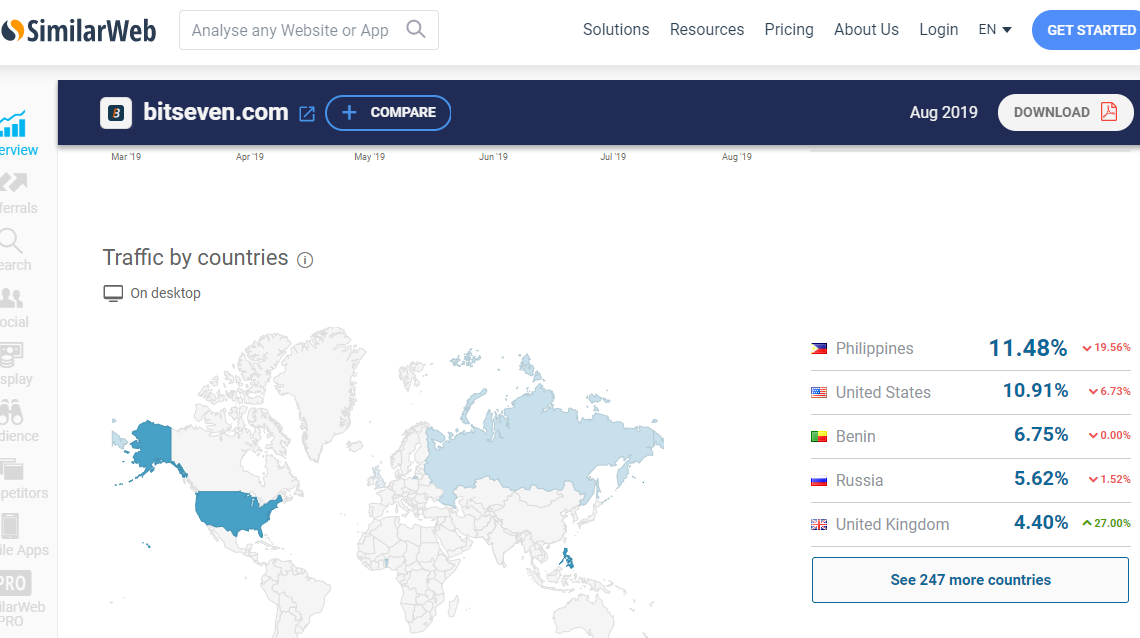
Task: Click the Login link
Action: 939,30
